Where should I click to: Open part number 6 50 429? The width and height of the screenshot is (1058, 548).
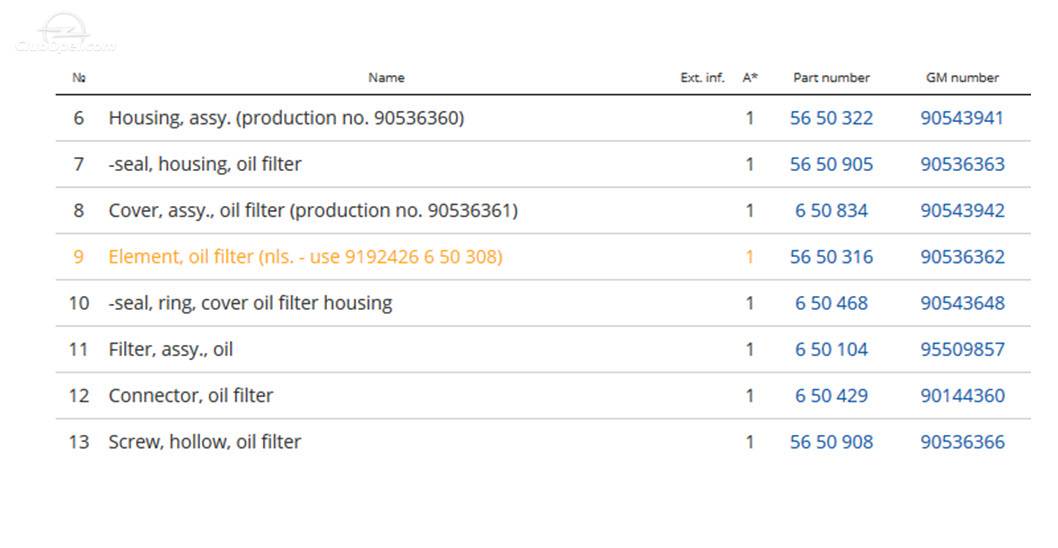(x=831, y=395)
